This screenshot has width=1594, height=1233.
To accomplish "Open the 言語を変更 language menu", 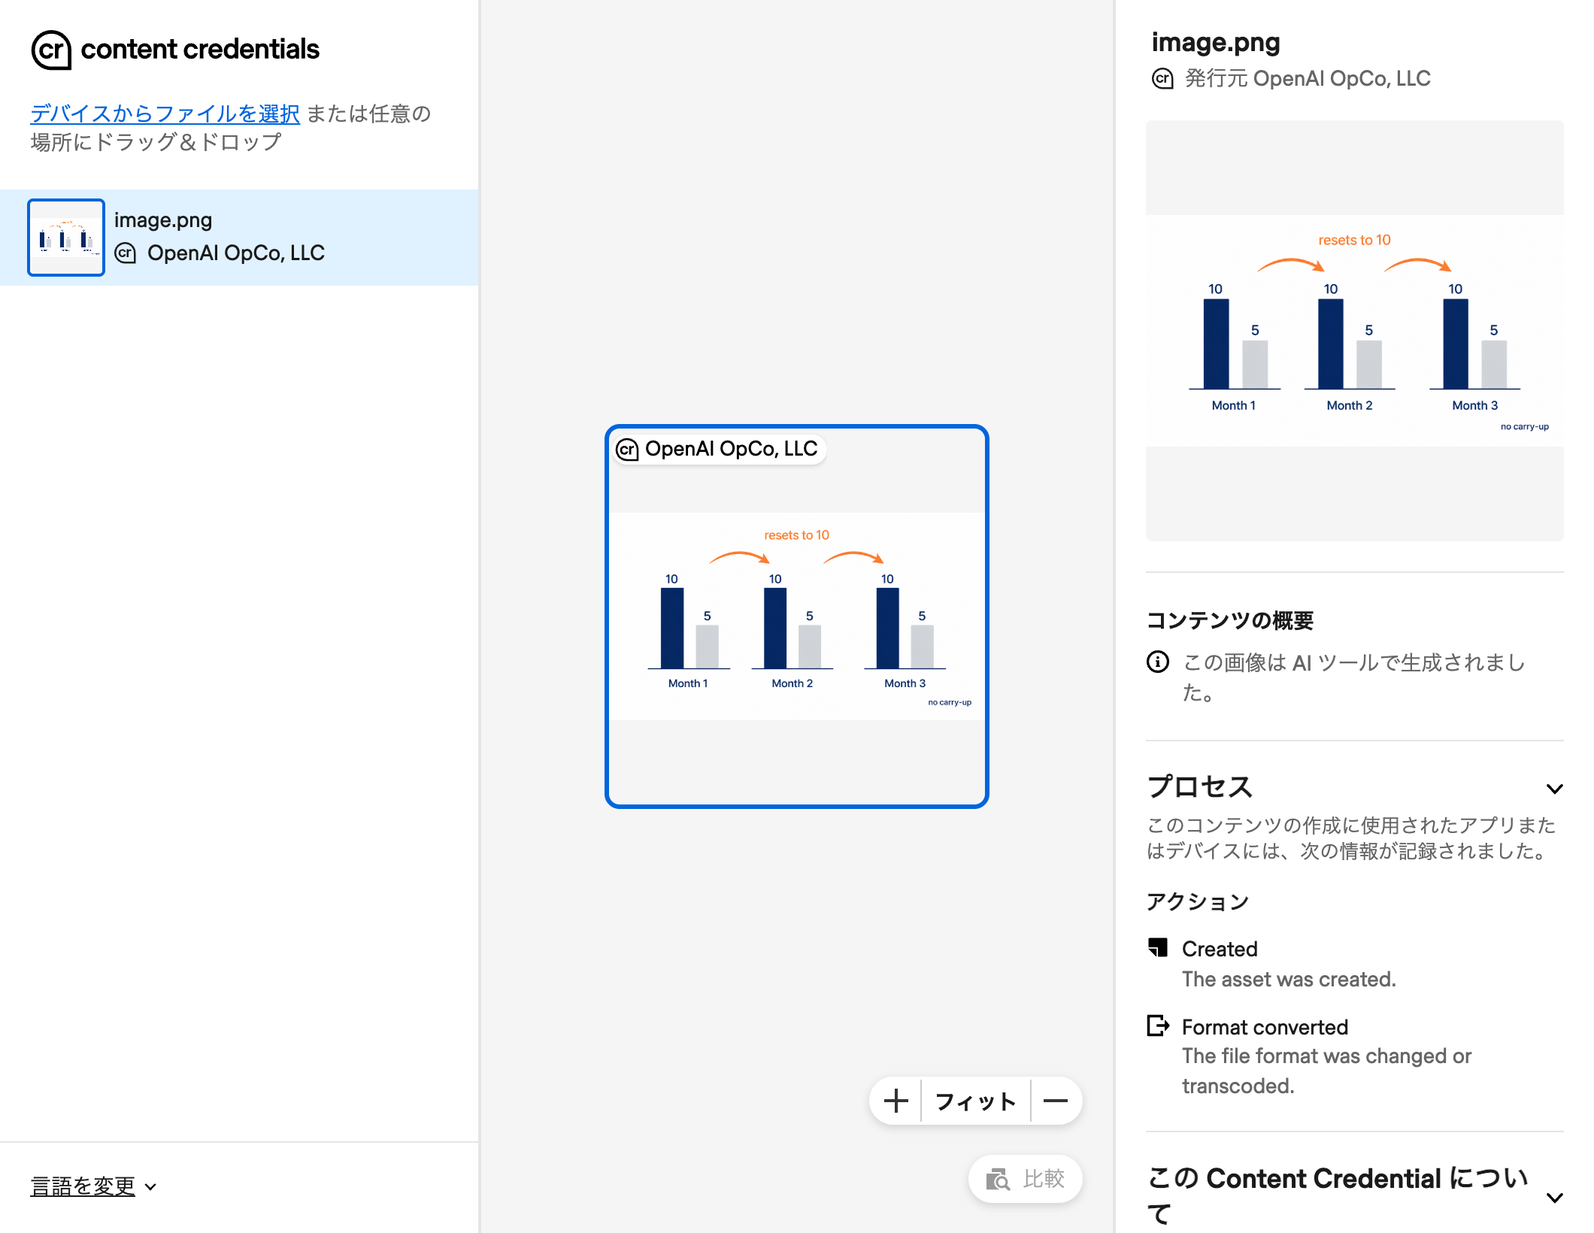I will [93, 1186].
